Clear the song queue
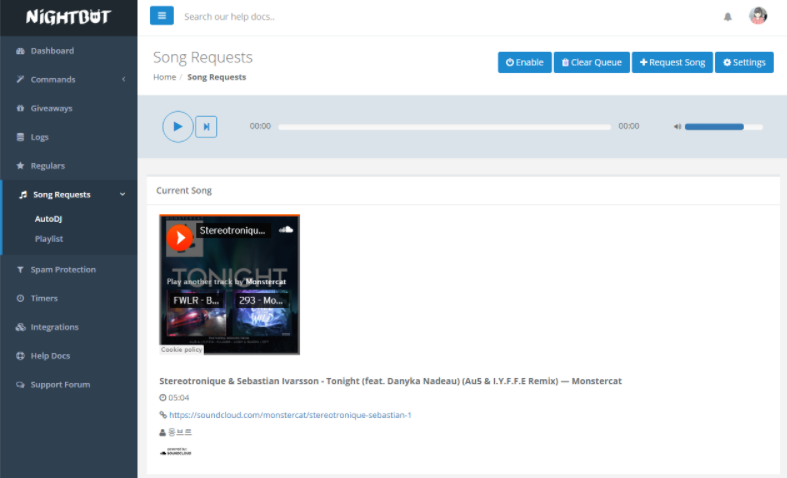 pos(592,62)
